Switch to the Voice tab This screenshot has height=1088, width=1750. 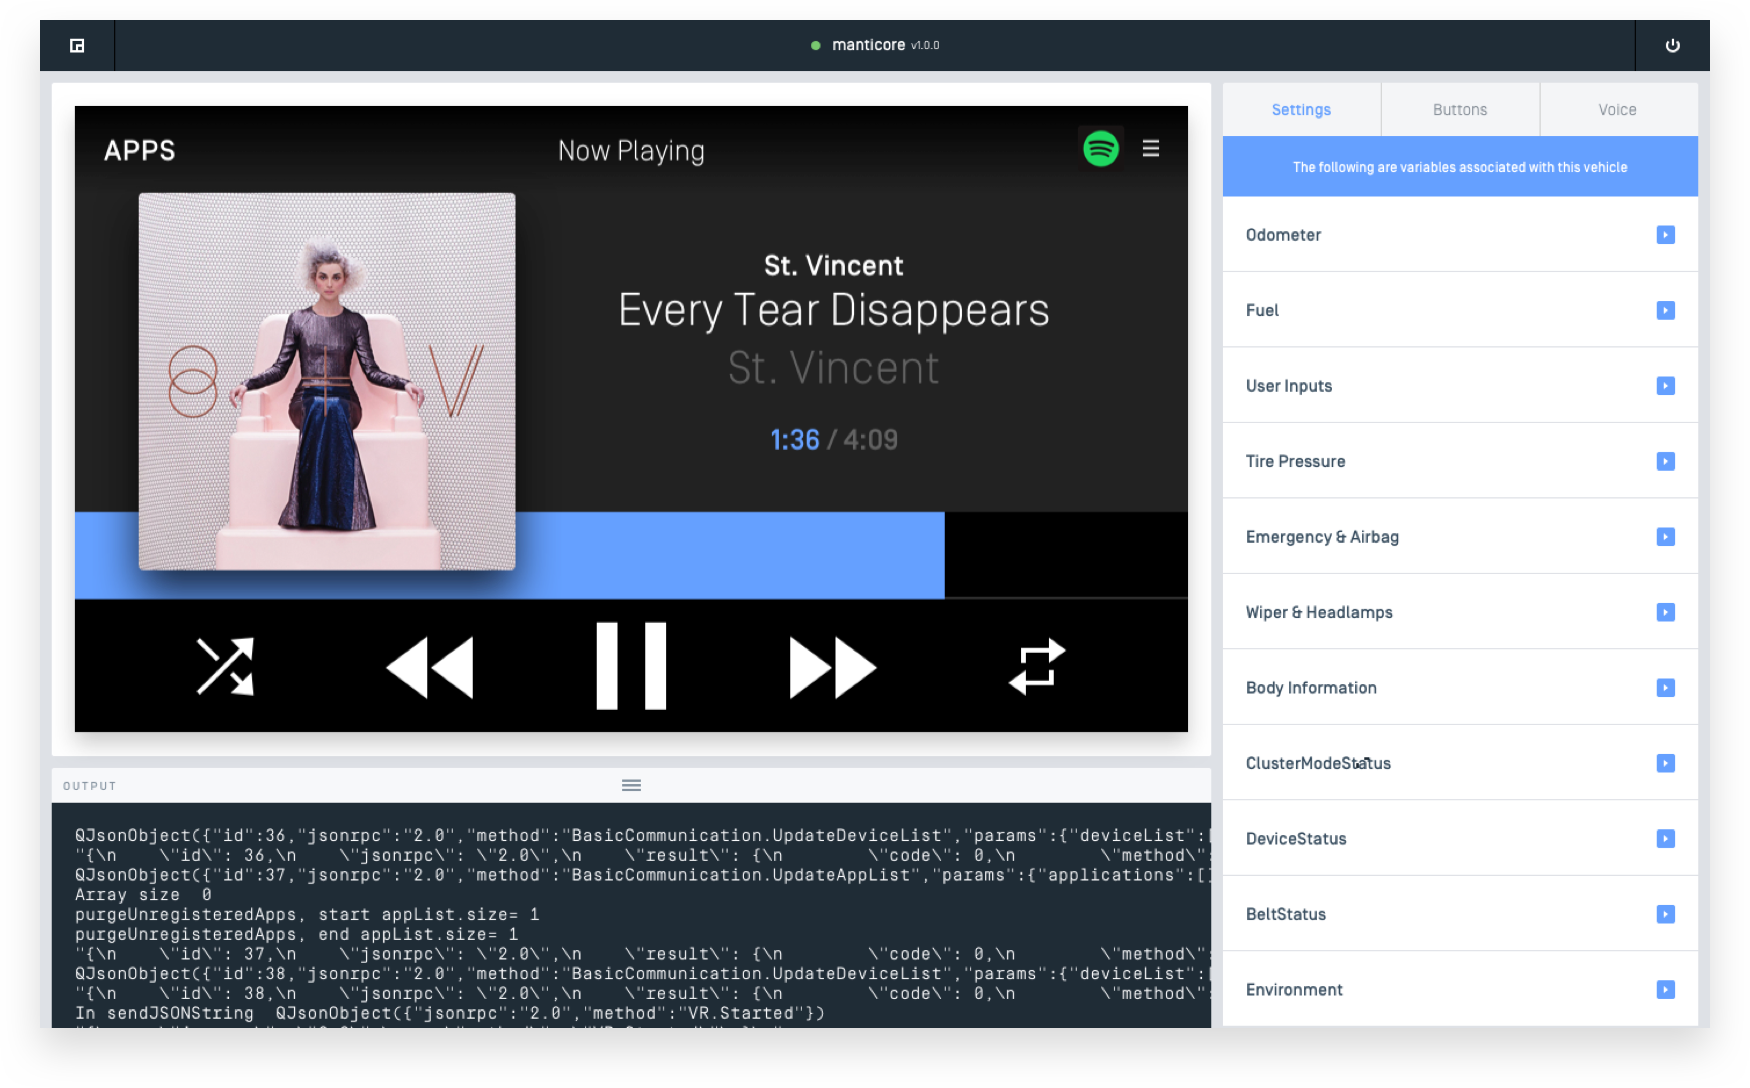[x=1617, y=110]
